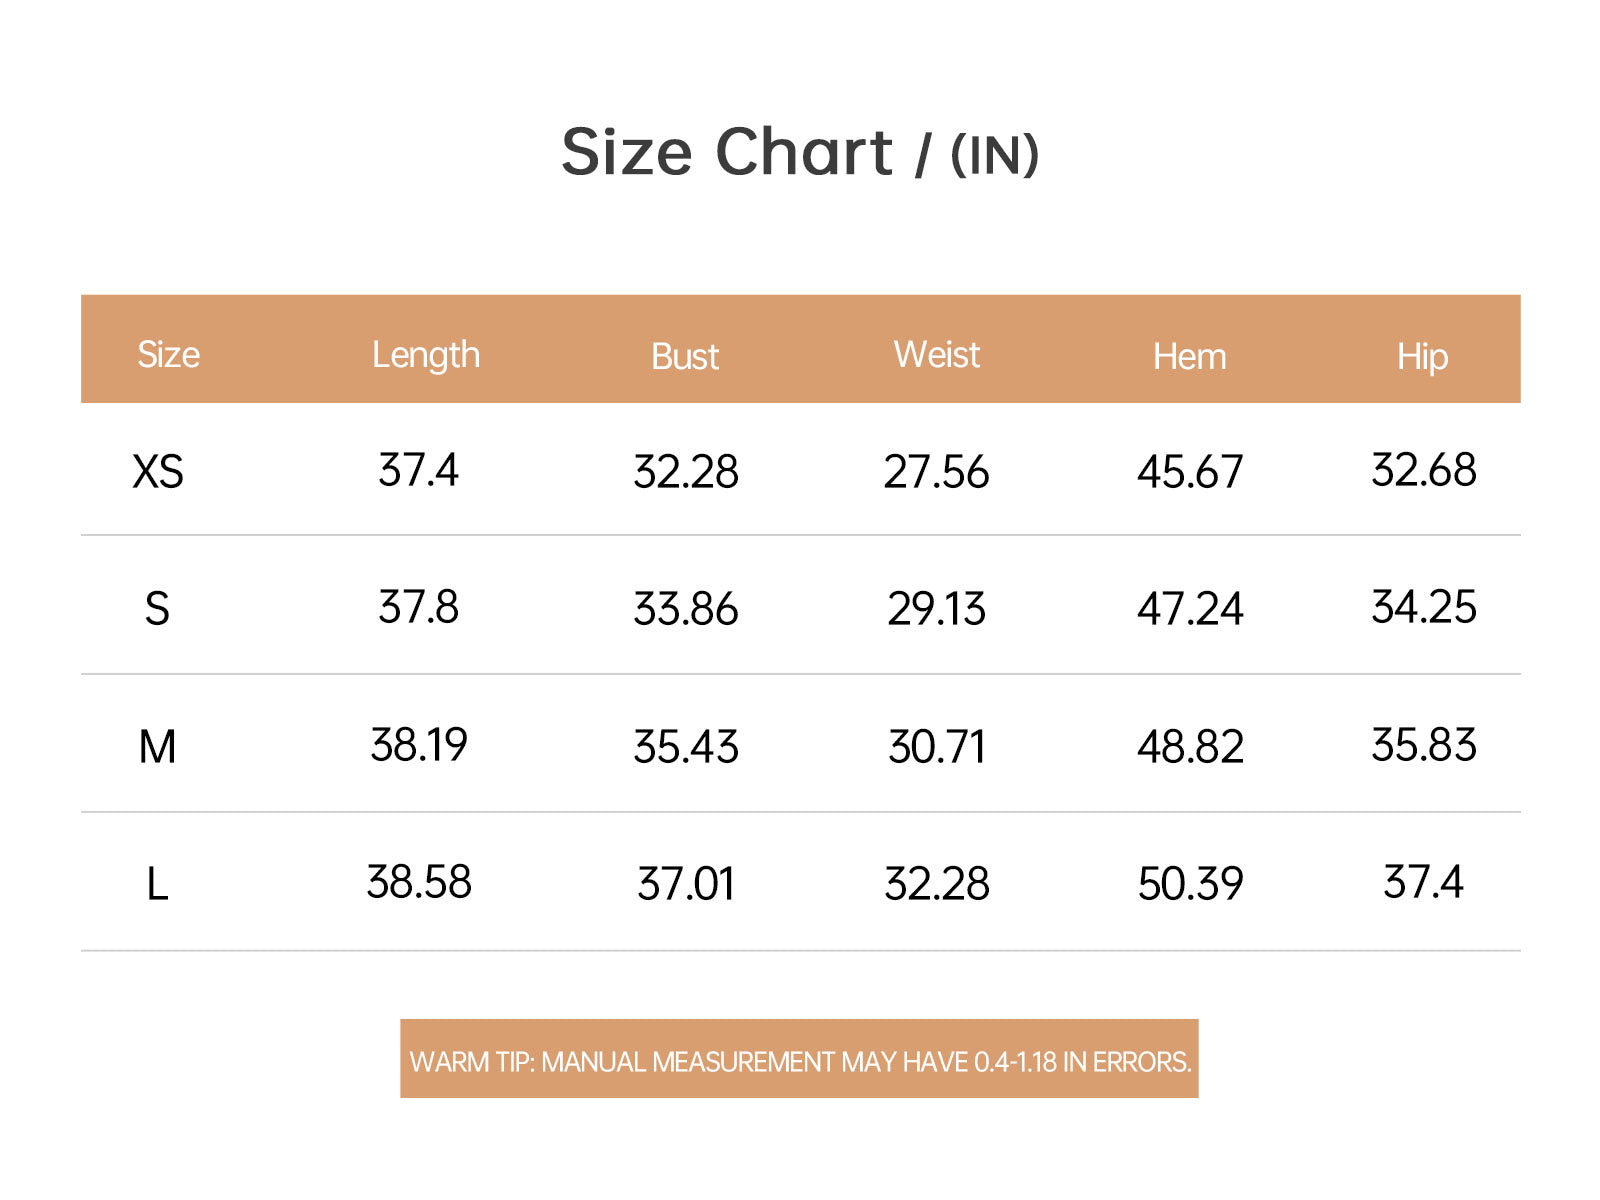Click XS length value 37.4
The width and height of the screenshot is (1600, 1200).
[418, 470]
